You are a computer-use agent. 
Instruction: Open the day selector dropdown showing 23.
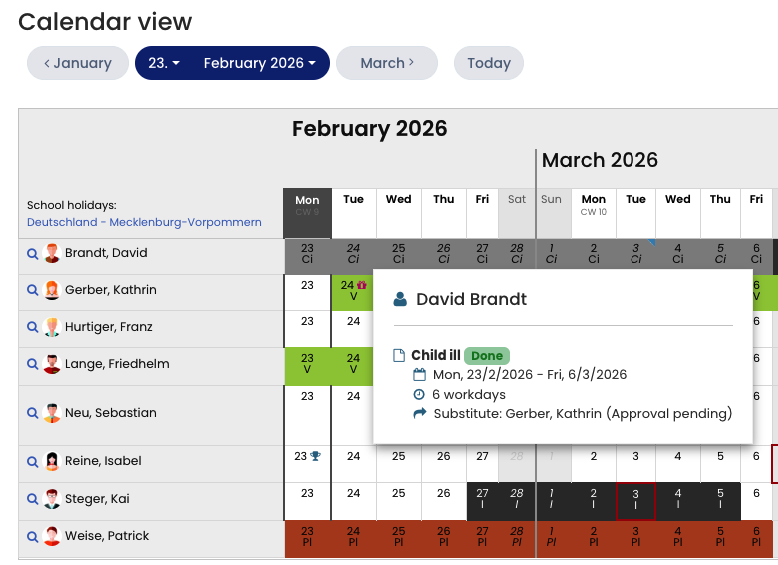click(x=164, y=63)
